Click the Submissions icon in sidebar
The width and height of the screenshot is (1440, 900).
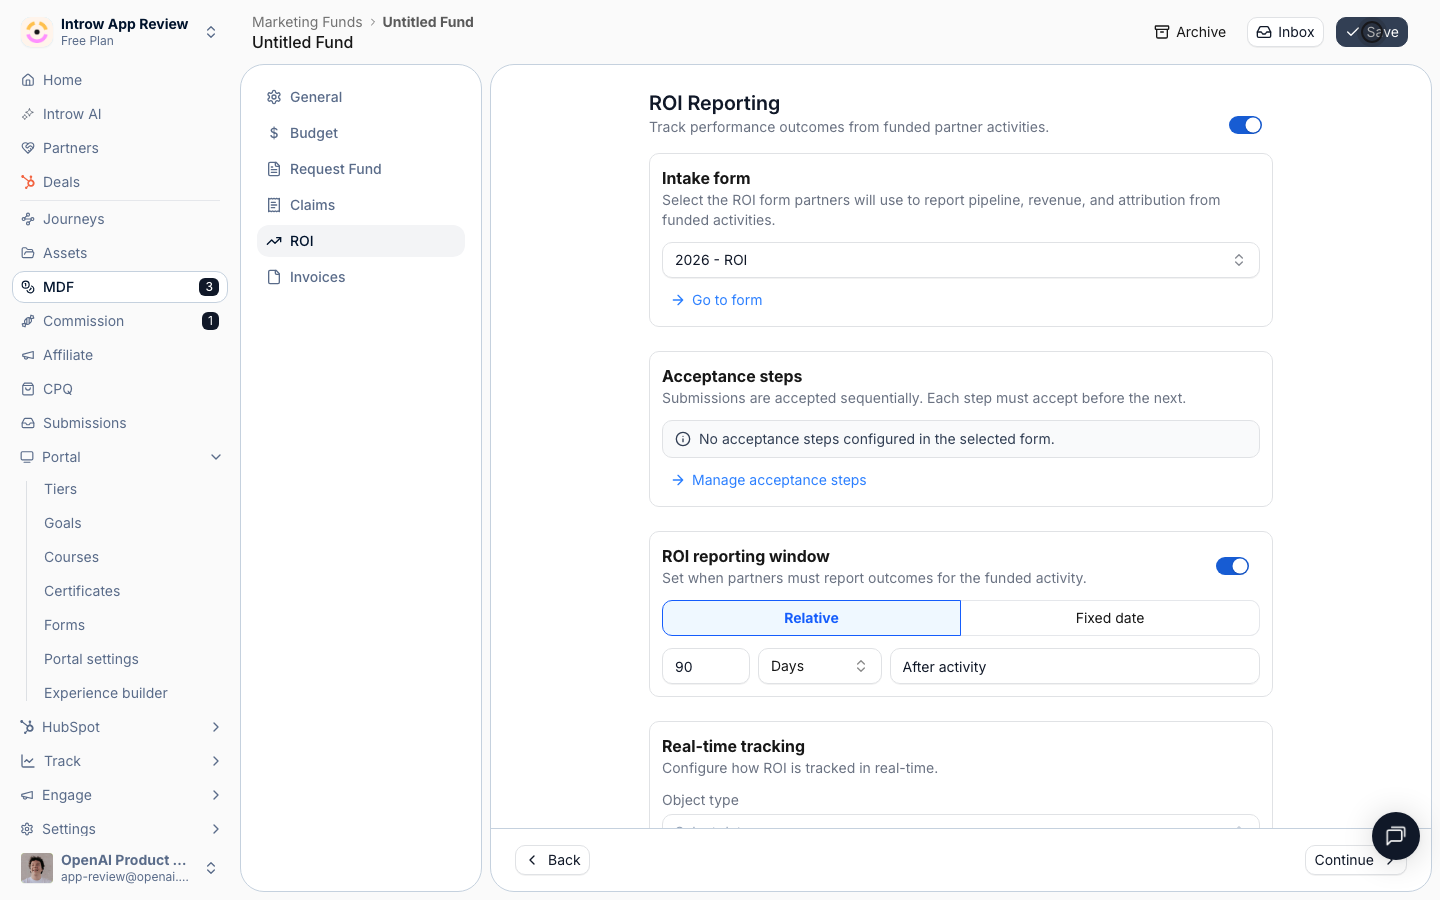(28, 423)
